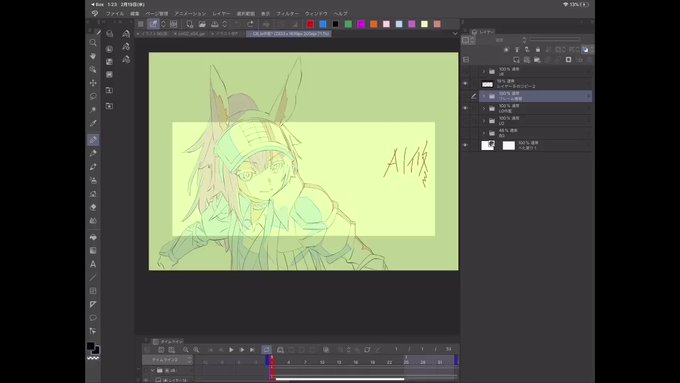The image size is (680, 383).
Task: Select the ruler tool
Action: pos(93,304)
